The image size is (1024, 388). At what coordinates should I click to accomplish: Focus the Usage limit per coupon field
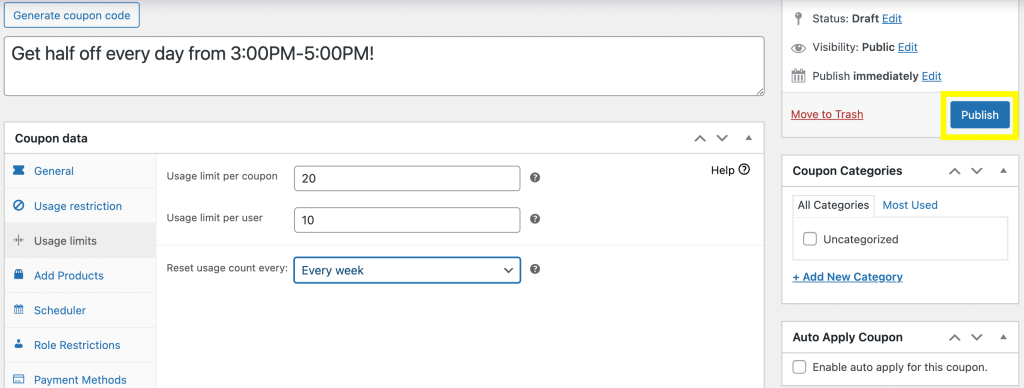[407, 178]
